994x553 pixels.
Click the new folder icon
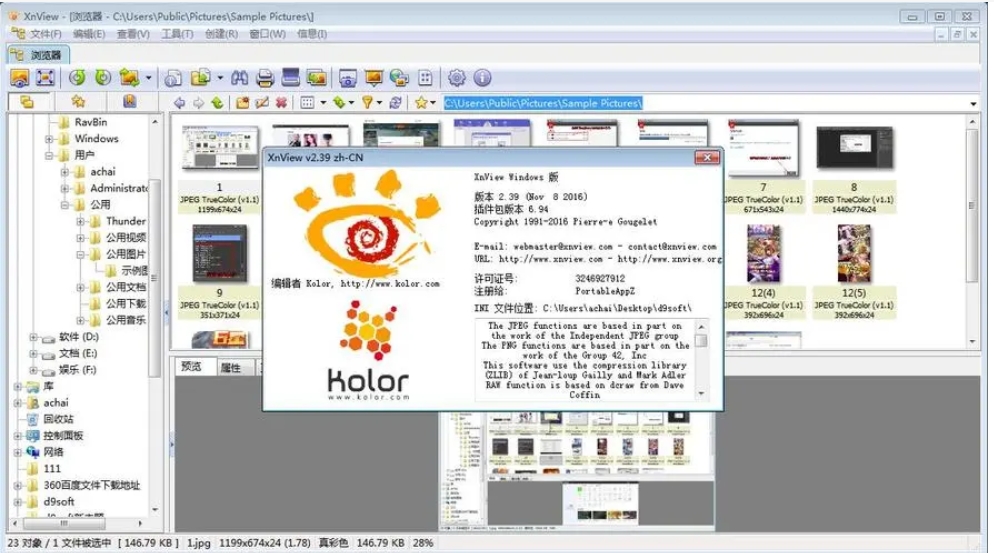pos(242,103)
